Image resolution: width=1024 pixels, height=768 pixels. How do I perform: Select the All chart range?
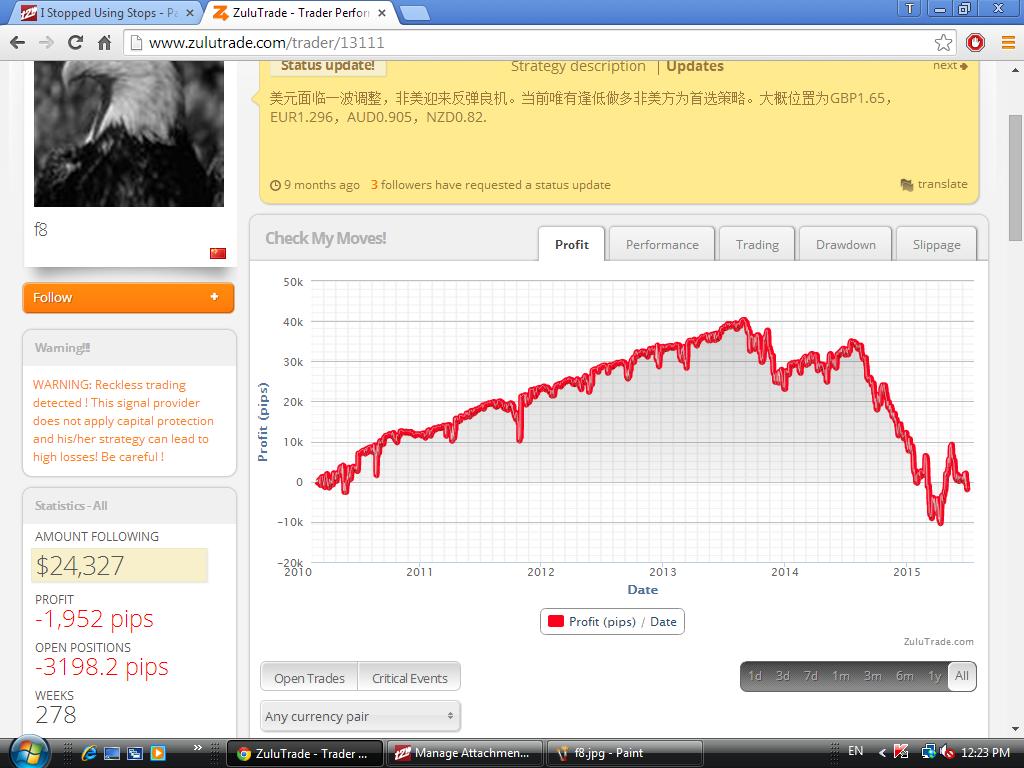coord(962,676)
